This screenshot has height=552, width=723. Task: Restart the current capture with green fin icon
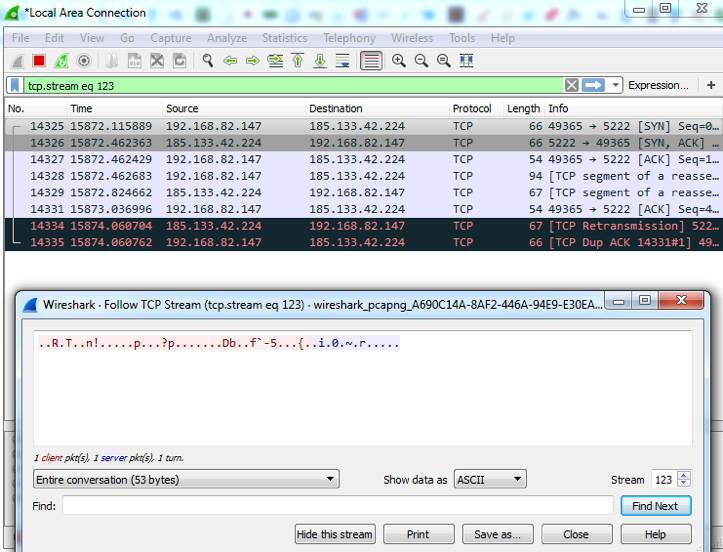click(x=61, y=60)
